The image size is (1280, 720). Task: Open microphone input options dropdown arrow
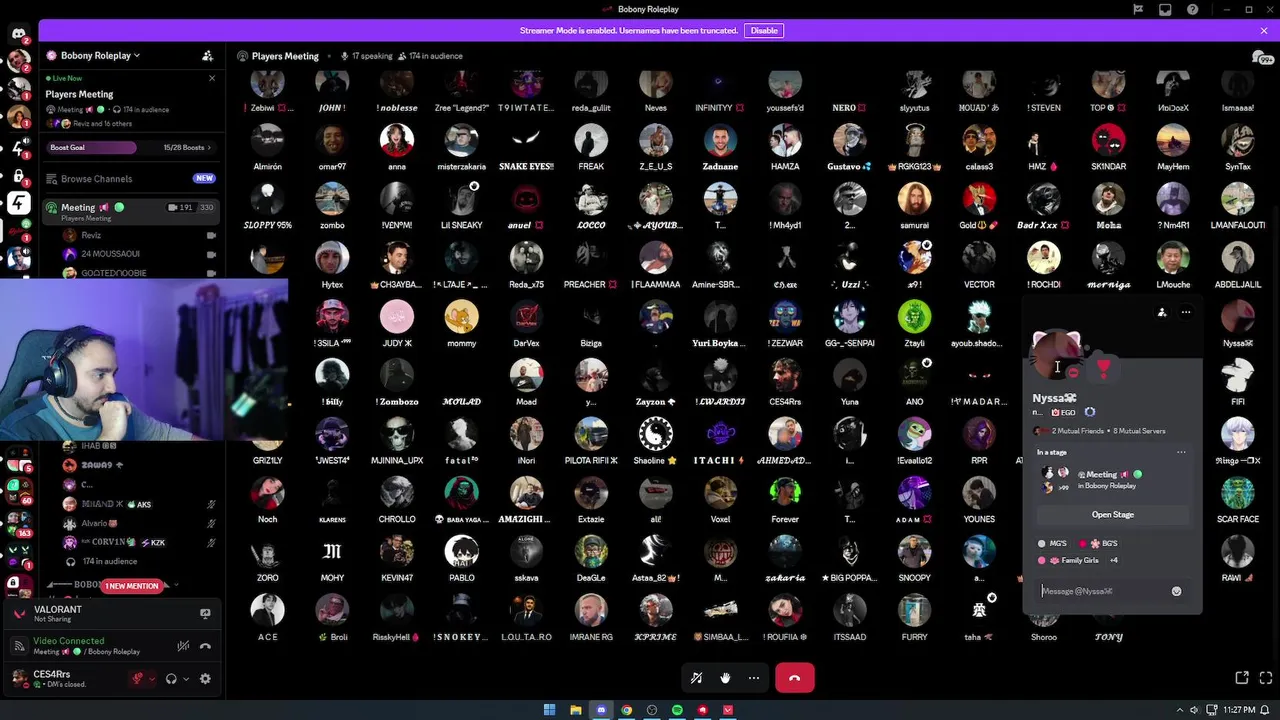(x=151, y=679)
